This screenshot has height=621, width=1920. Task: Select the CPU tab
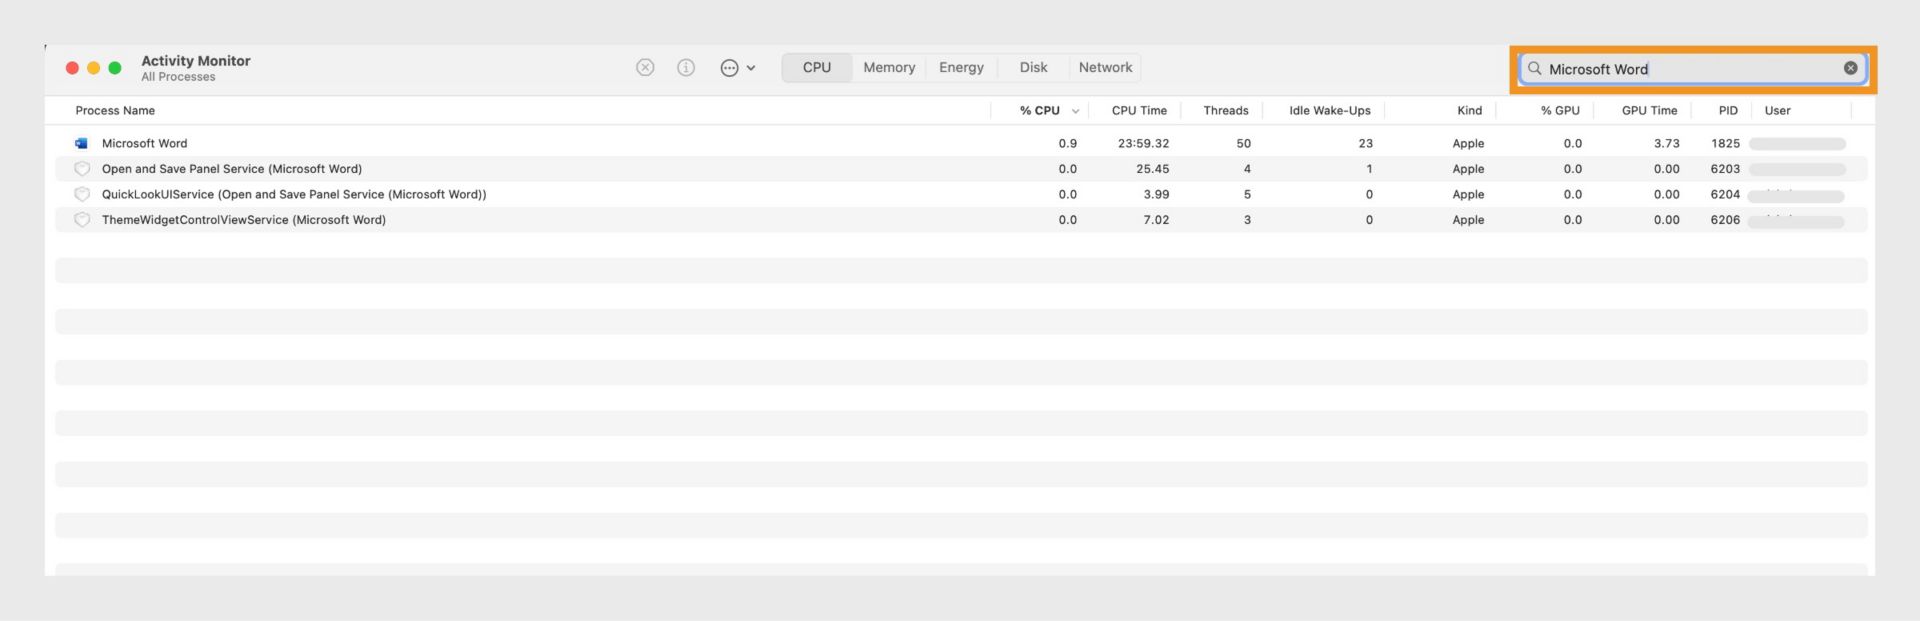tap(816, 67)
